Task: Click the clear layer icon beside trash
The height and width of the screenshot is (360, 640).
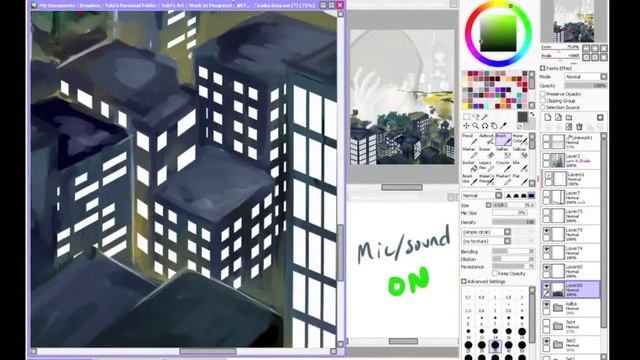Action: coord(569,127)
